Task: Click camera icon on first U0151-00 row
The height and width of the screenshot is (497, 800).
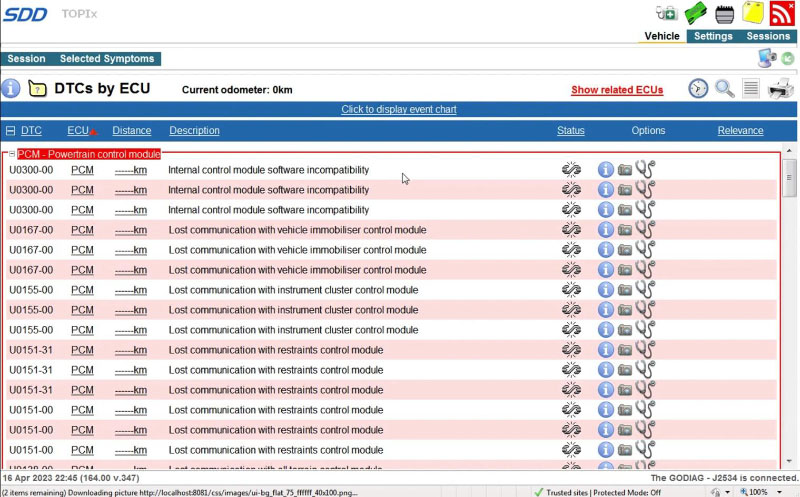Action: click(x=624, y=410)
